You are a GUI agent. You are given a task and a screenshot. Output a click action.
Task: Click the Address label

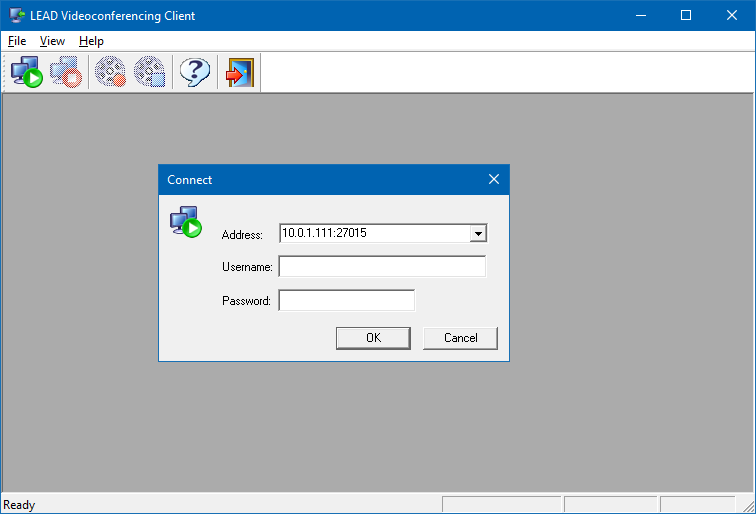click(x=242, y=235)
